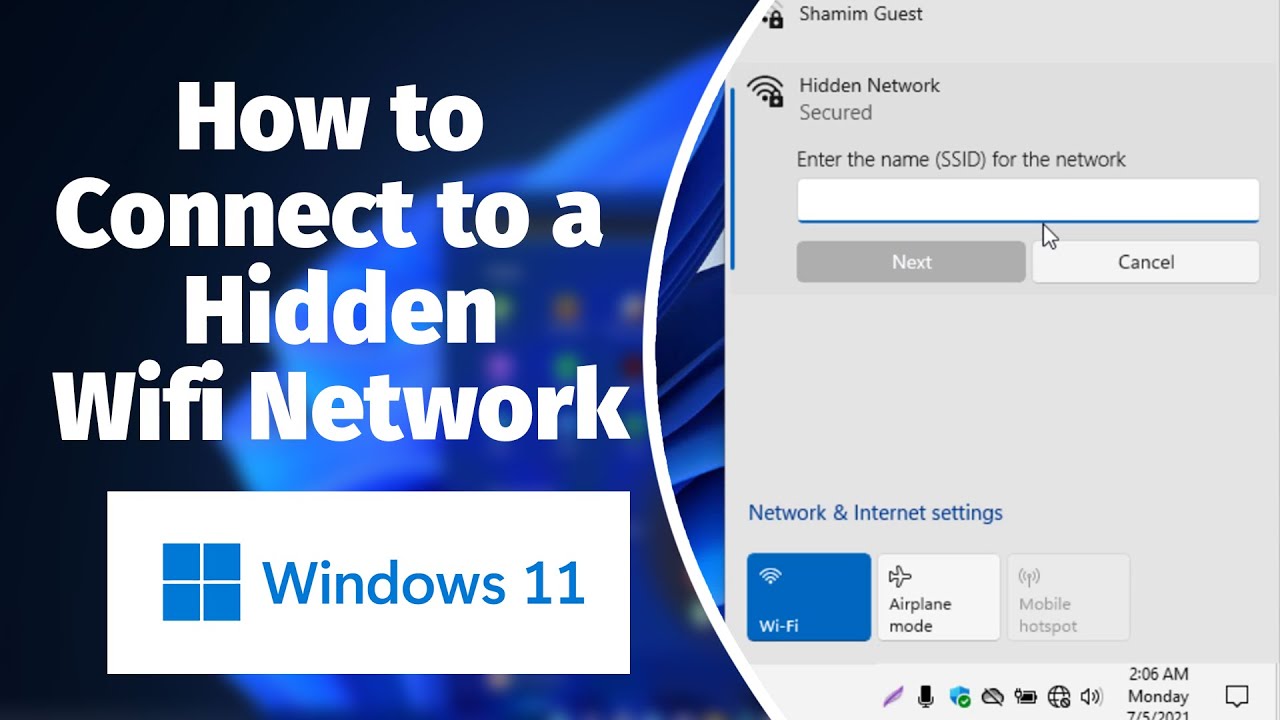
Task: Click the Hidden Network Wi-Fi icon
Action: tap(767, 91)
